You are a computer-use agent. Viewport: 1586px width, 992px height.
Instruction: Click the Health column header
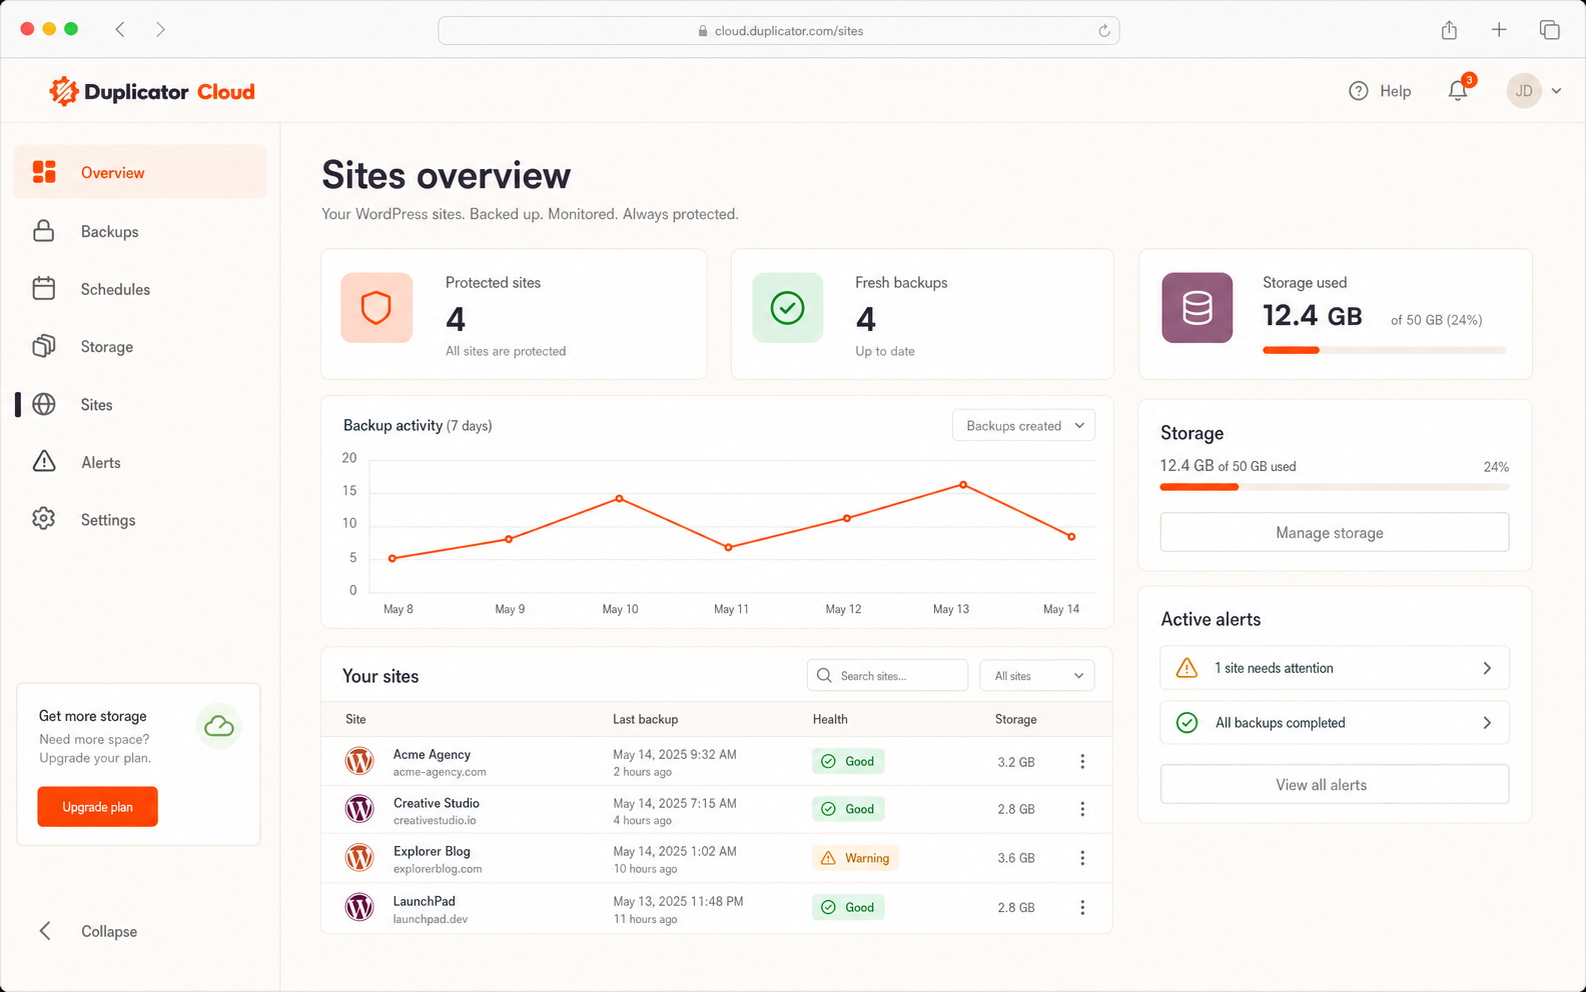point(830,719)
